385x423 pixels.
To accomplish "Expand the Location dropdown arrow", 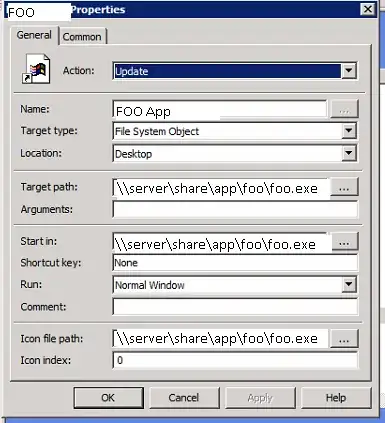I will (349, 153).
